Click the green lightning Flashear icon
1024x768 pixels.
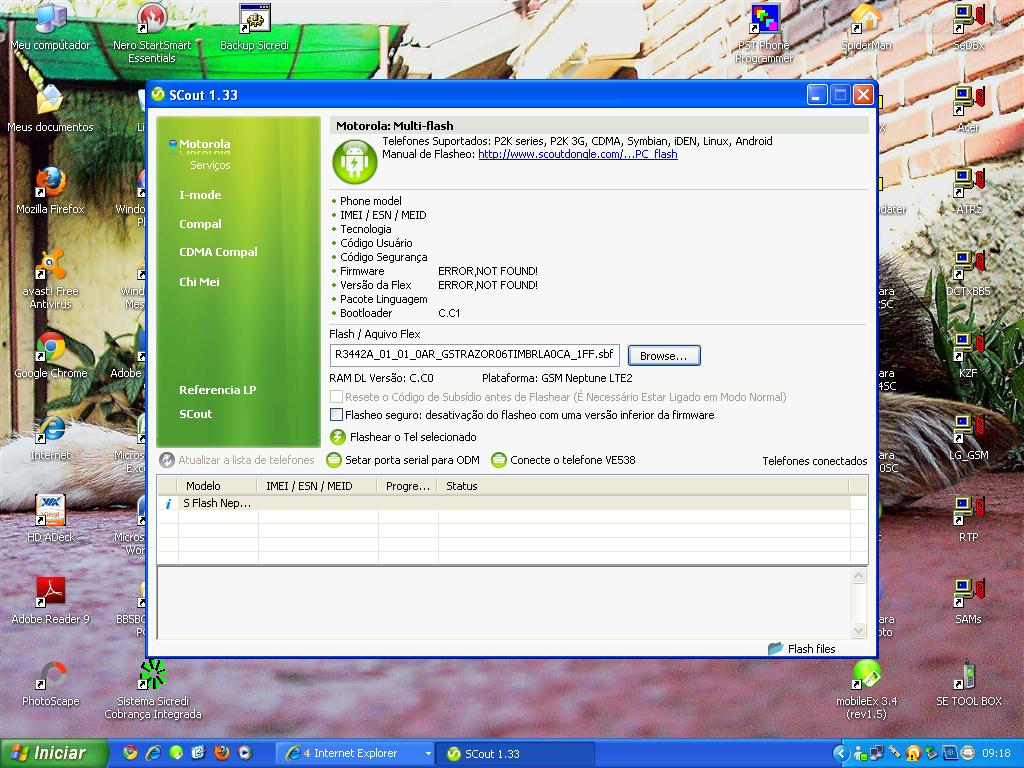point(338,437)
